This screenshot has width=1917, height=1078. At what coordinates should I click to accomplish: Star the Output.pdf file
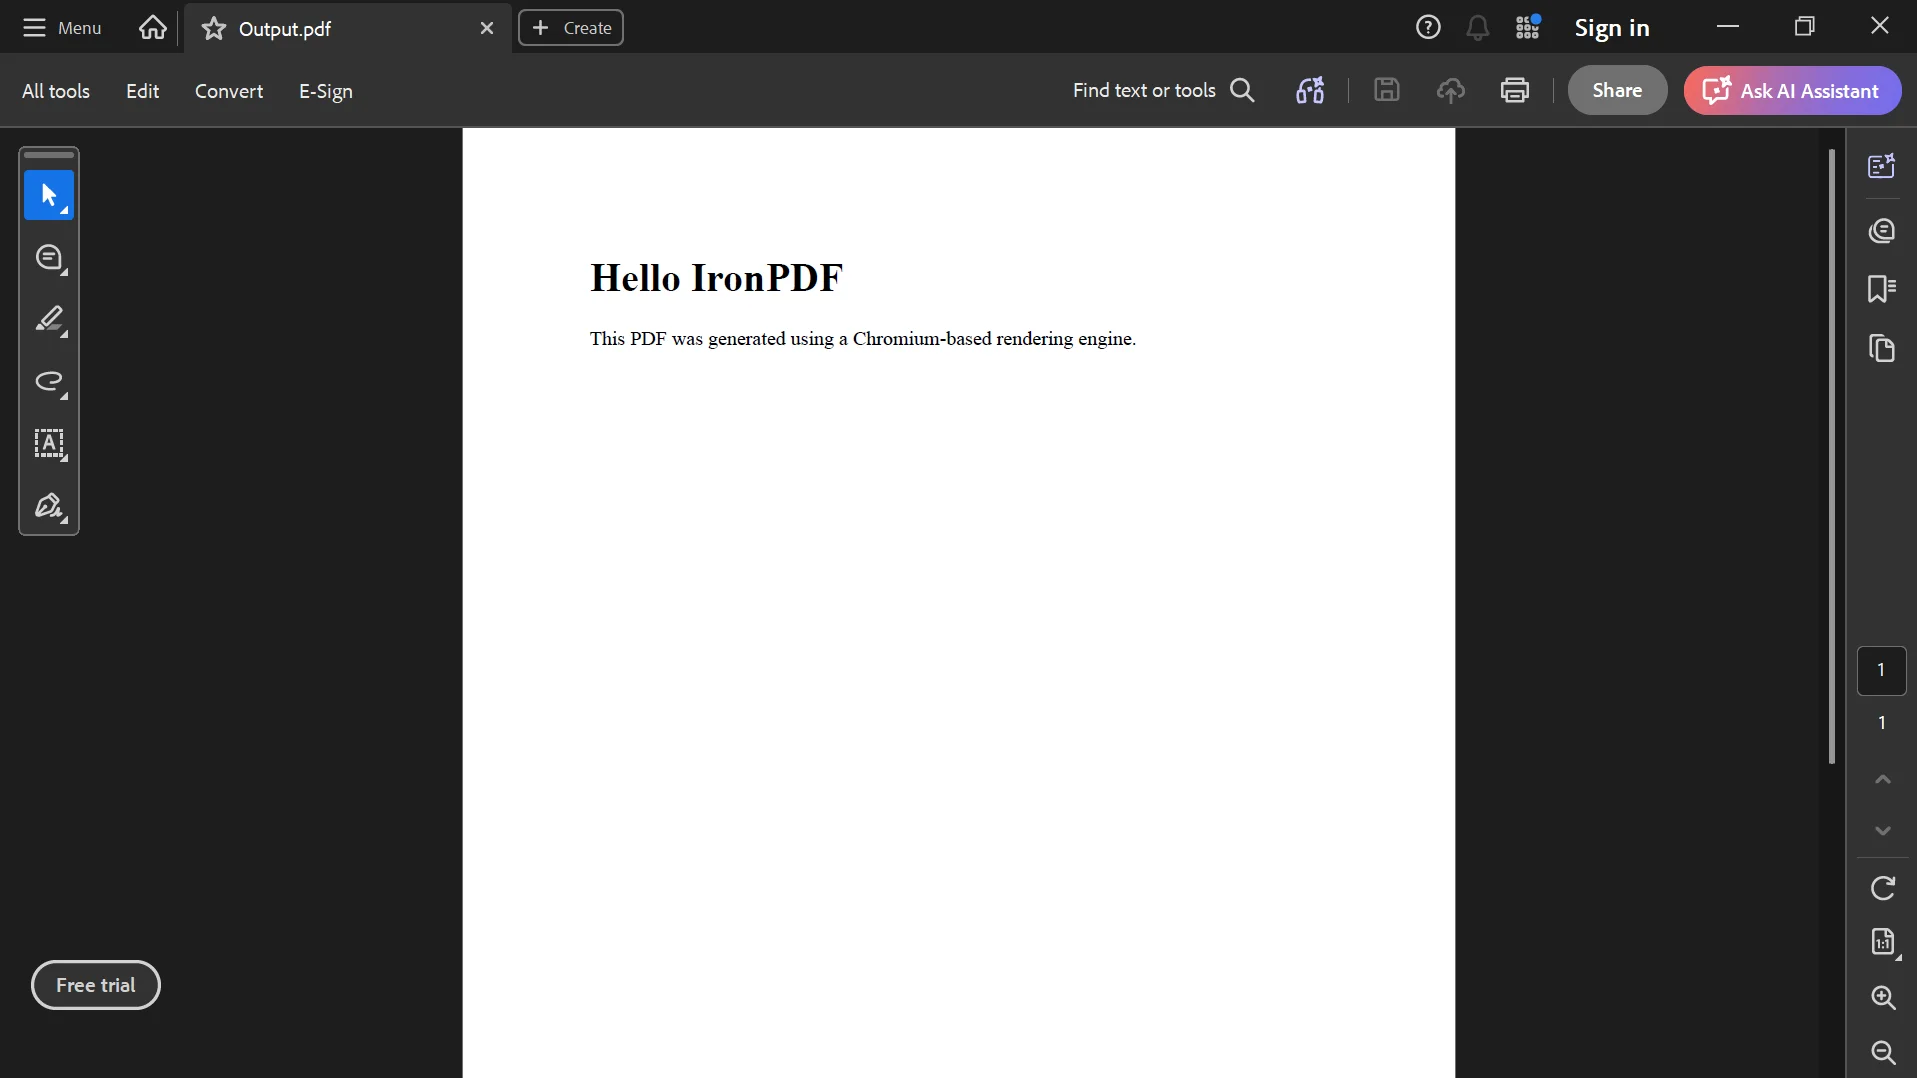pos(214,29)
